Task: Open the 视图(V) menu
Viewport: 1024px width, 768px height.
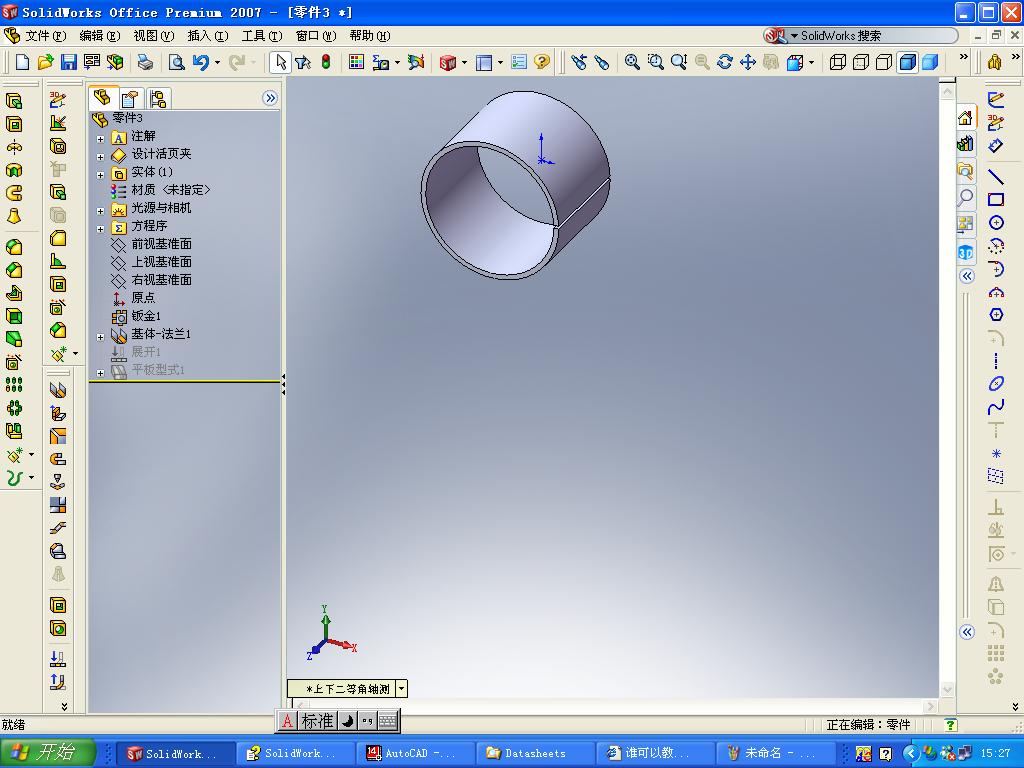Action: pyautogui.click(x=153, y=36)
